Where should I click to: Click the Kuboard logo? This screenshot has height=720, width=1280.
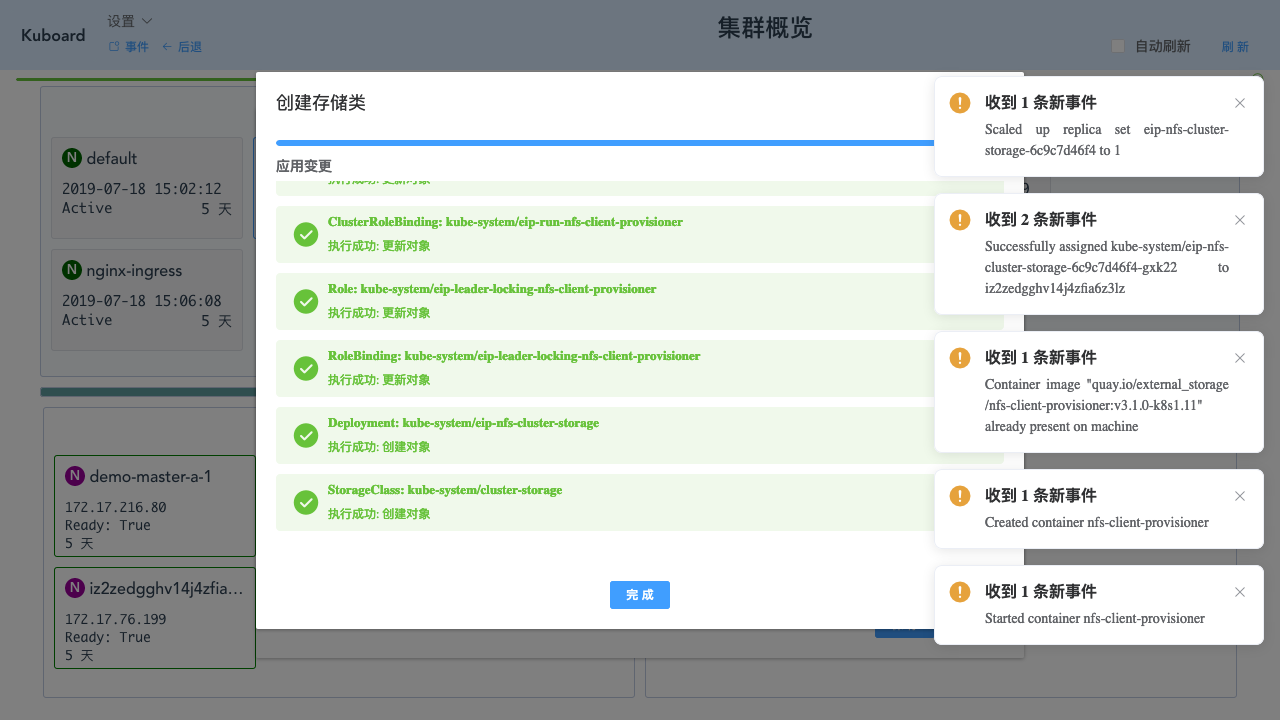click(53, 34)
